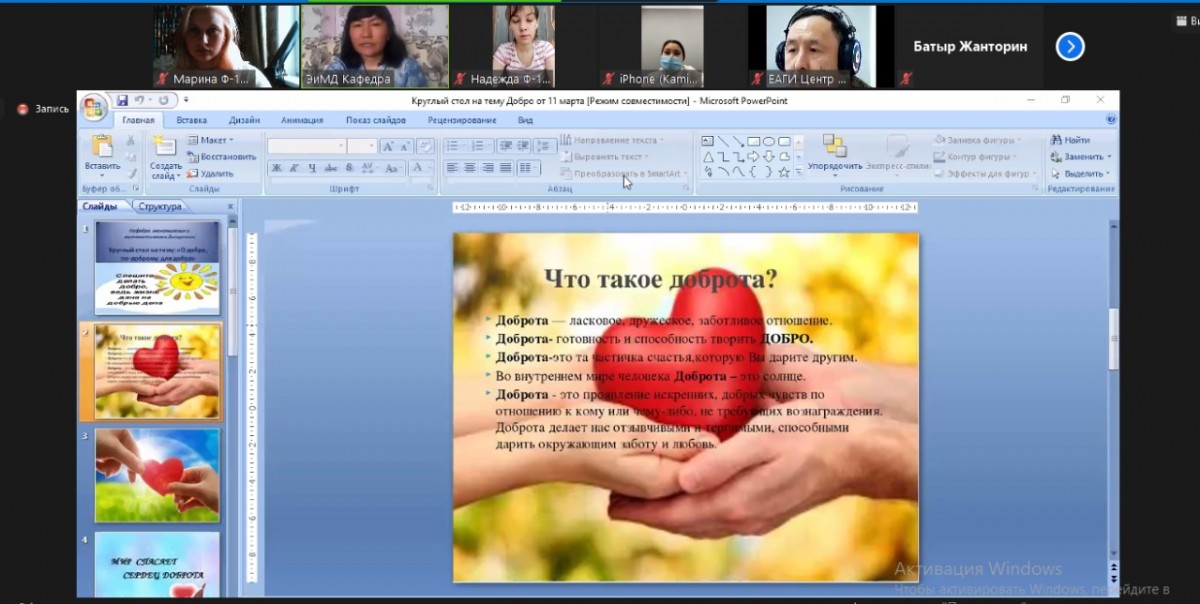Click the Create Slide (Создать слайд) icon

(164, 146)
